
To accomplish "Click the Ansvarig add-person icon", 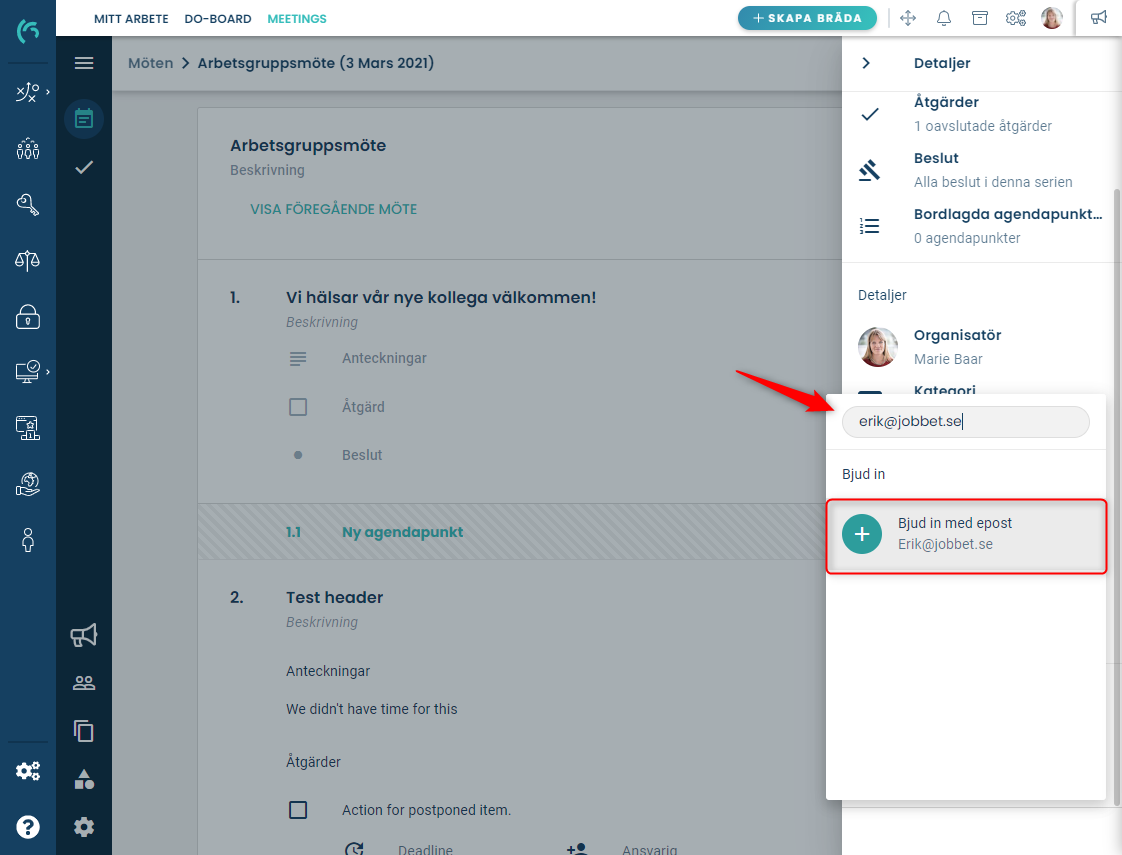I will [577, 849].
